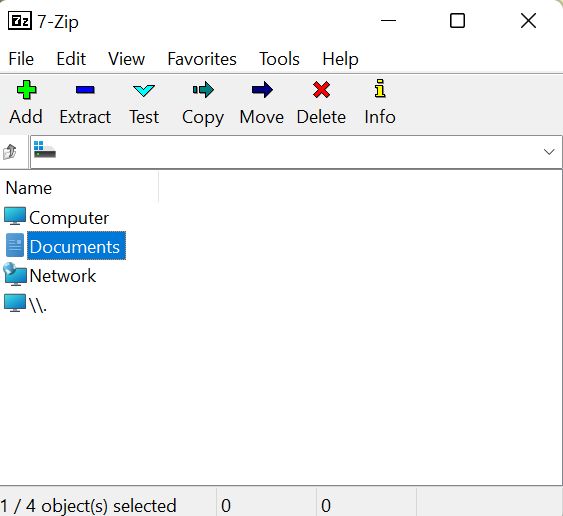This screenshot has height=516, width=563.
Task: Click the Delete button label
Action: (x=321, y=117)
